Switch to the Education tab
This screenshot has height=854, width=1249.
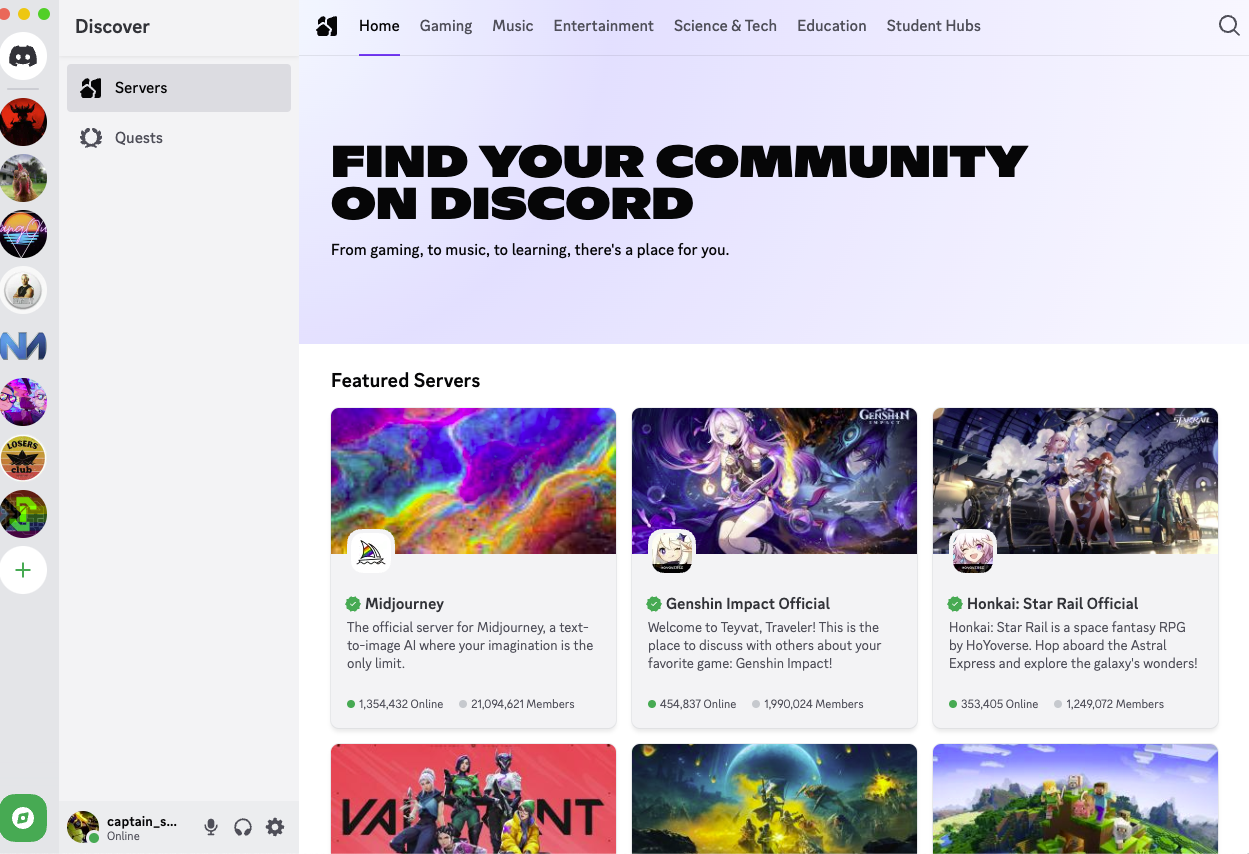832,26
